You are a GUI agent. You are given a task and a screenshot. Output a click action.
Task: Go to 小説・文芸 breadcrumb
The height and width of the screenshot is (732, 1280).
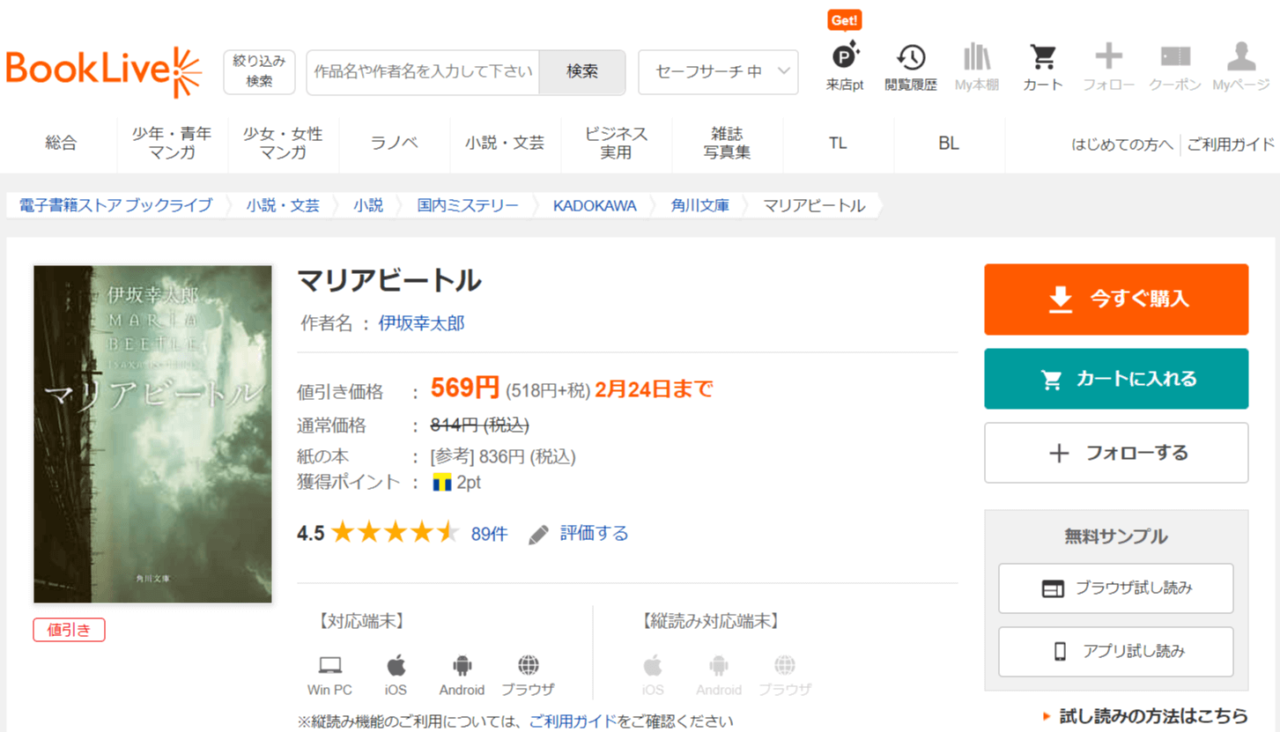point(283,205)
